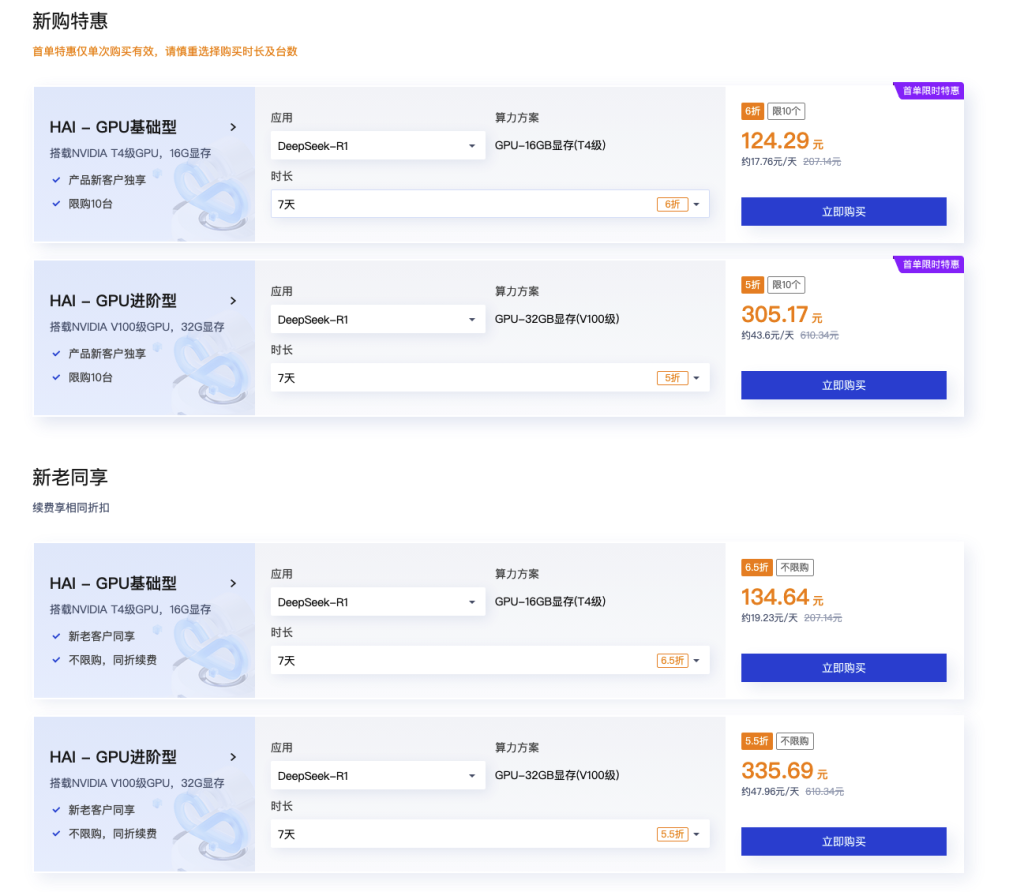This screenshot has height=892, width=1024.
Task: Click the 不限购 tag next to 5.5折
Action: (x=795, y=741)
